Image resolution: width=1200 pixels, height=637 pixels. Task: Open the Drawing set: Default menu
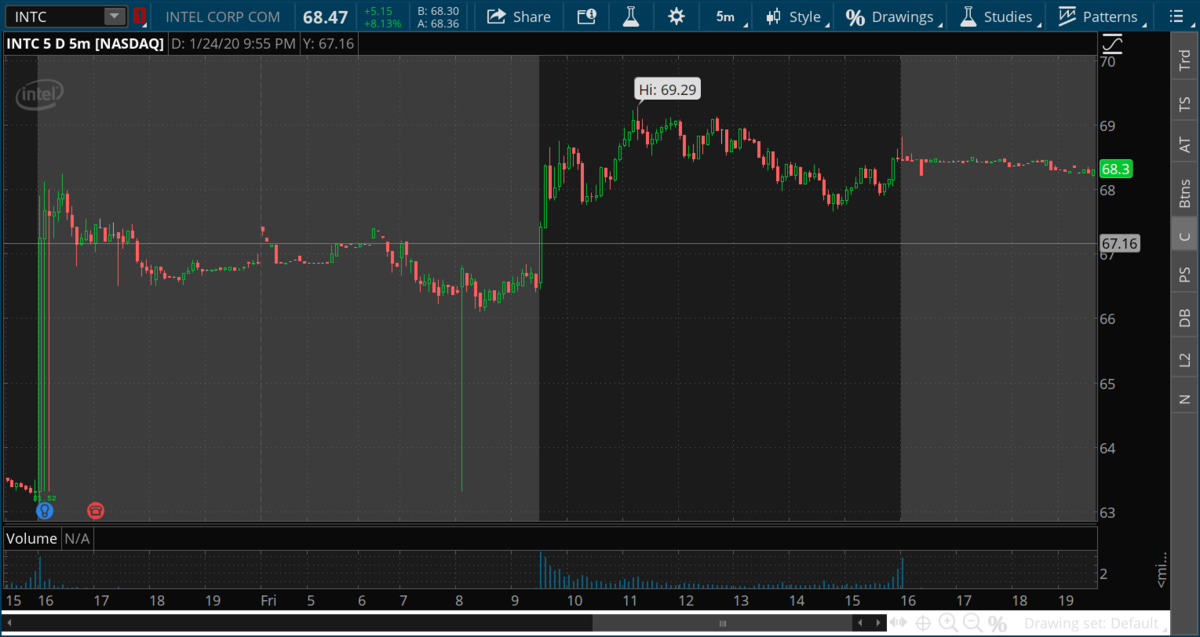point(1095,623)
